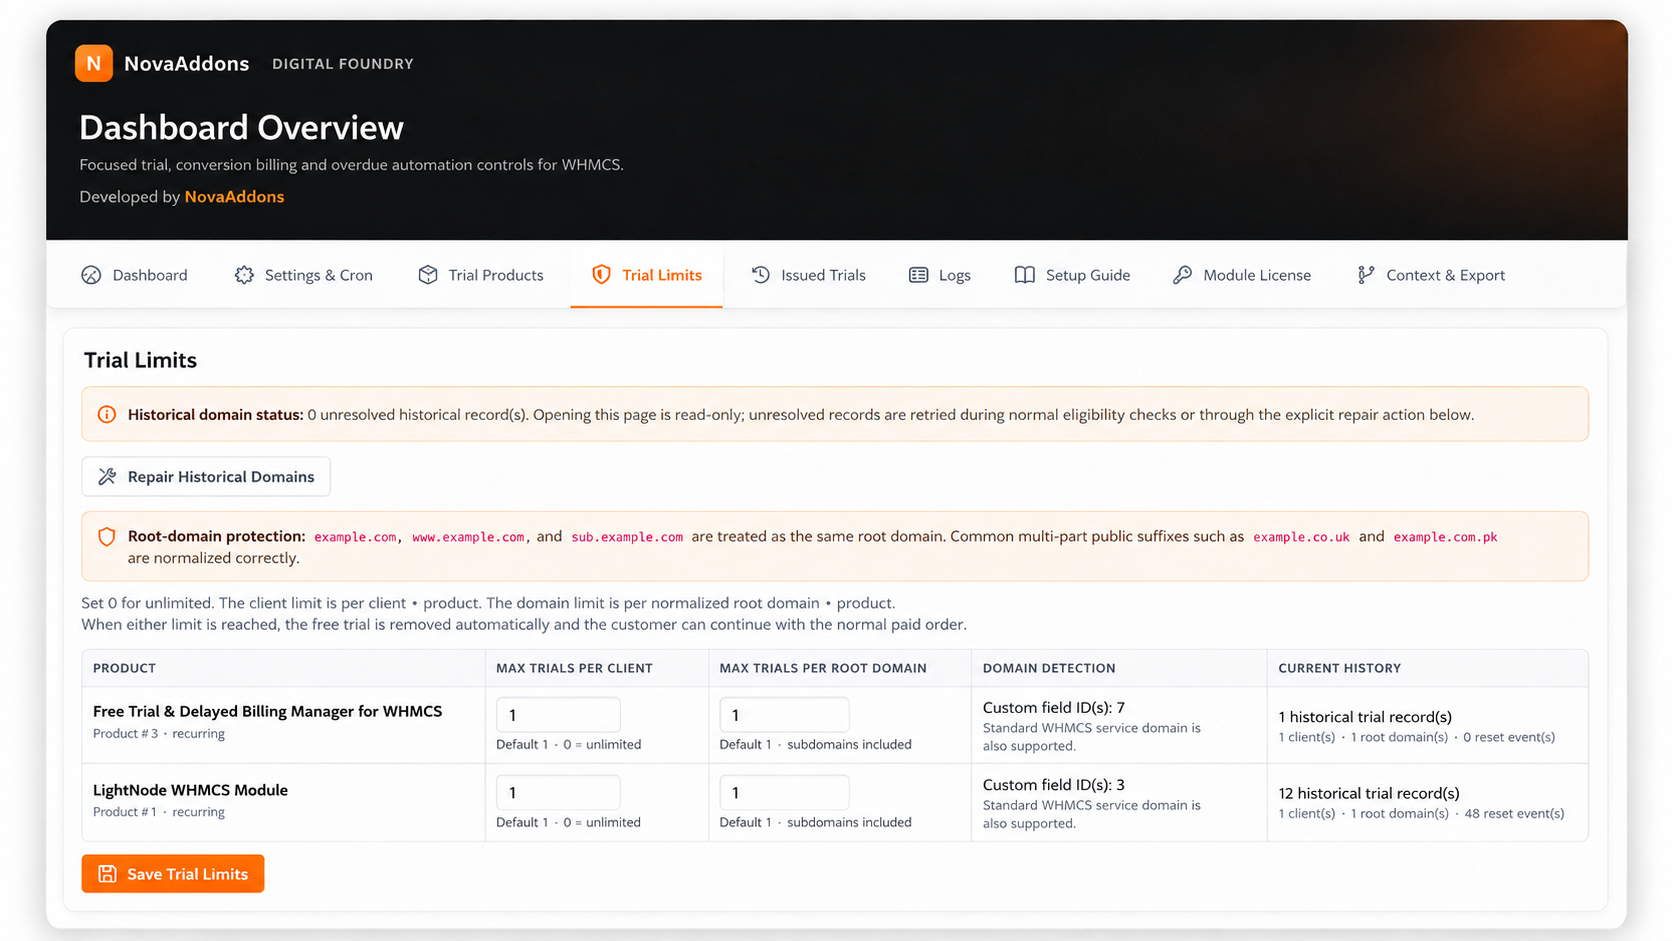
Task: Click the www.example.com code sample
Action: [x=468, y=537]
